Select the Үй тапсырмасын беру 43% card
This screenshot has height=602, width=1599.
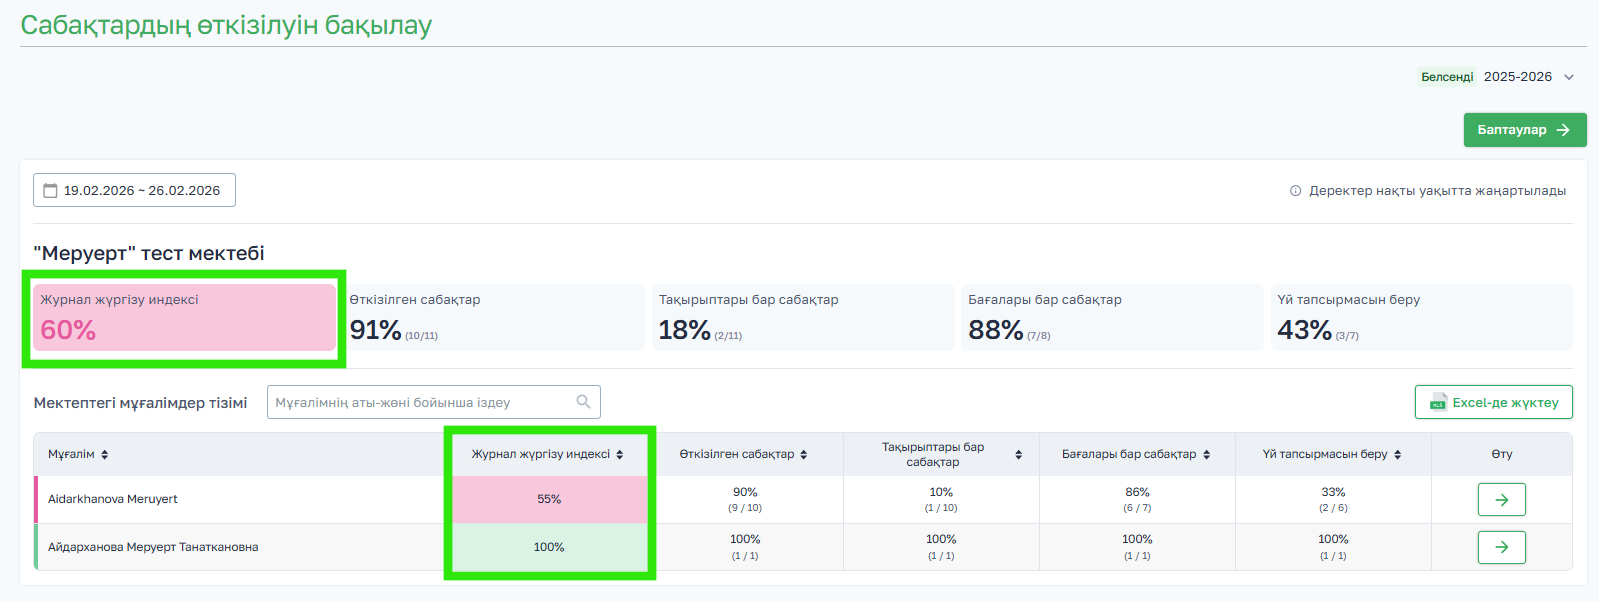point(1421,317)
